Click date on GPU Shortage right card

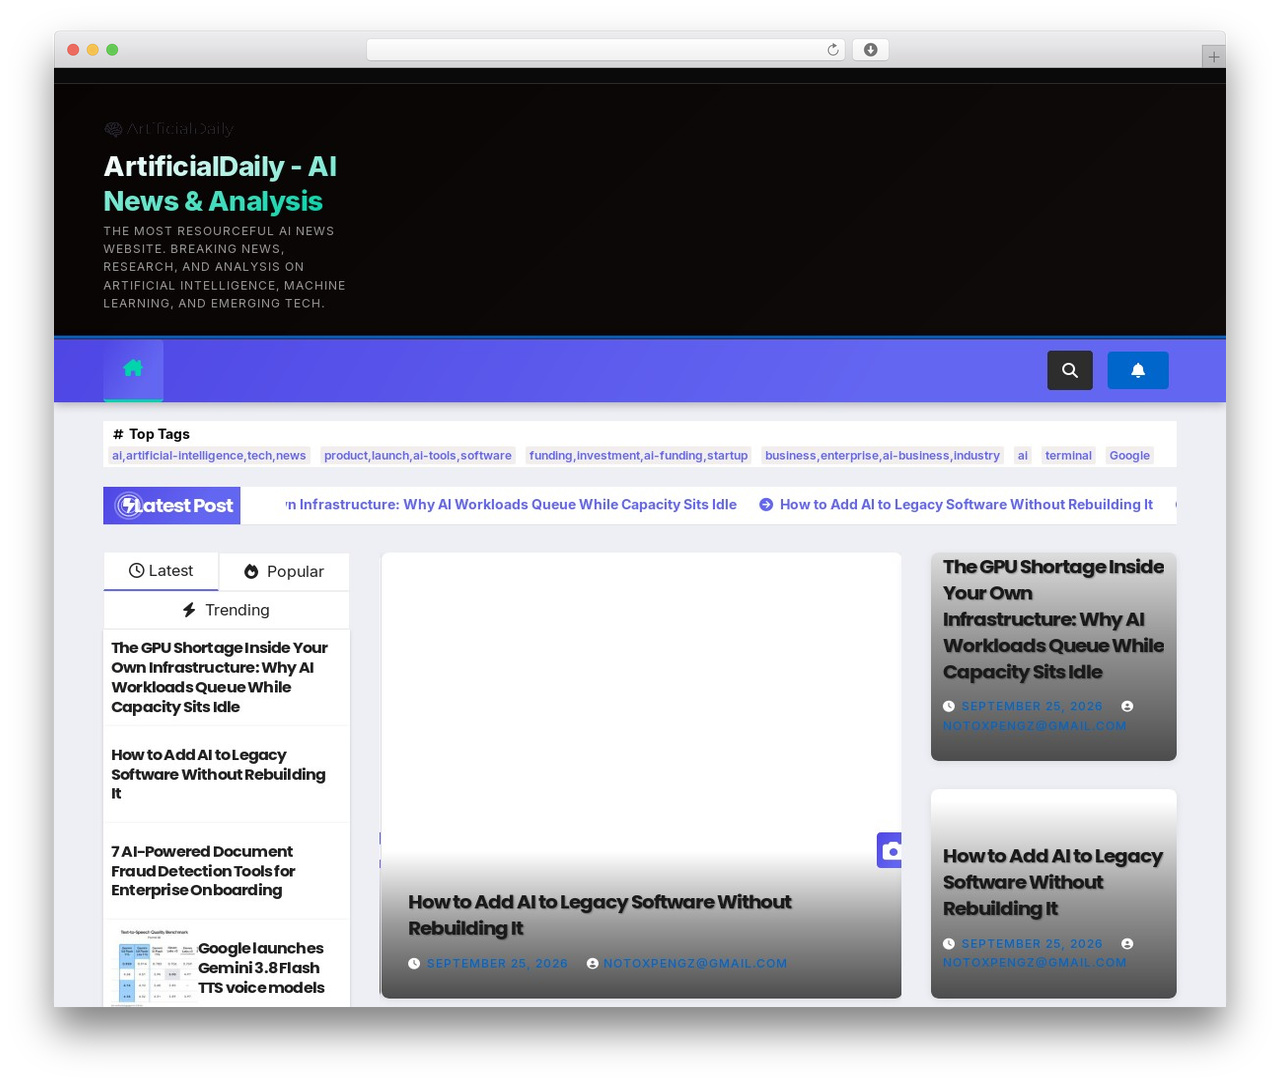point(1032,707)
